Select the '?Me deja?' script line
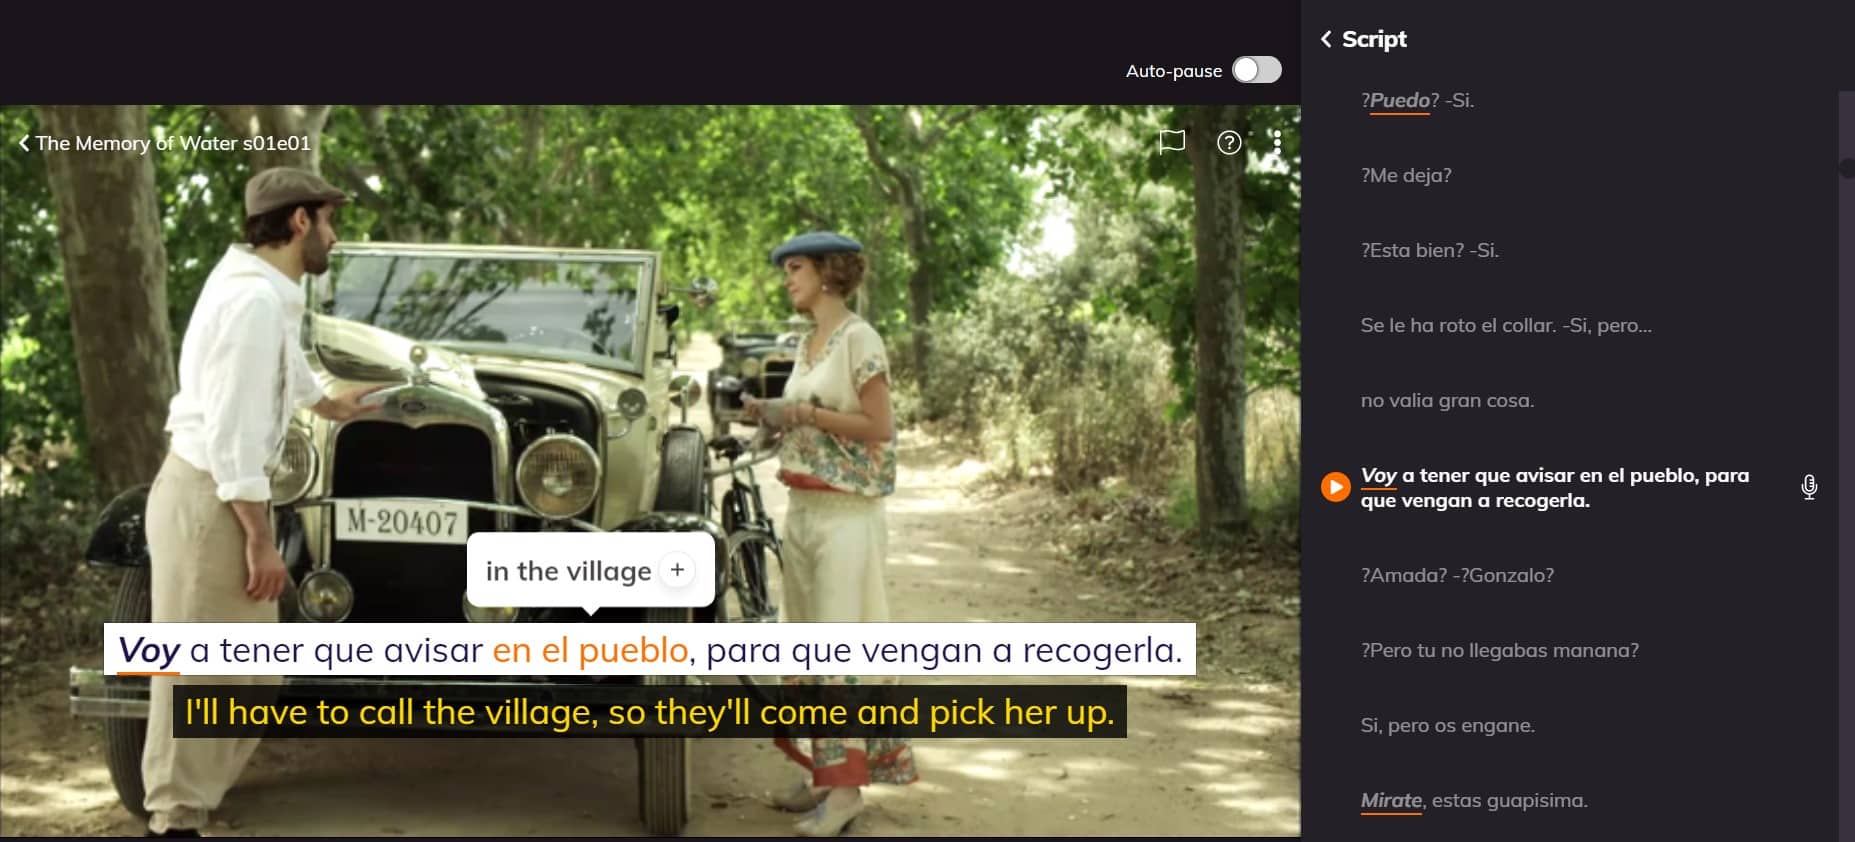 pyautogui.click(x=1405, y=175)
